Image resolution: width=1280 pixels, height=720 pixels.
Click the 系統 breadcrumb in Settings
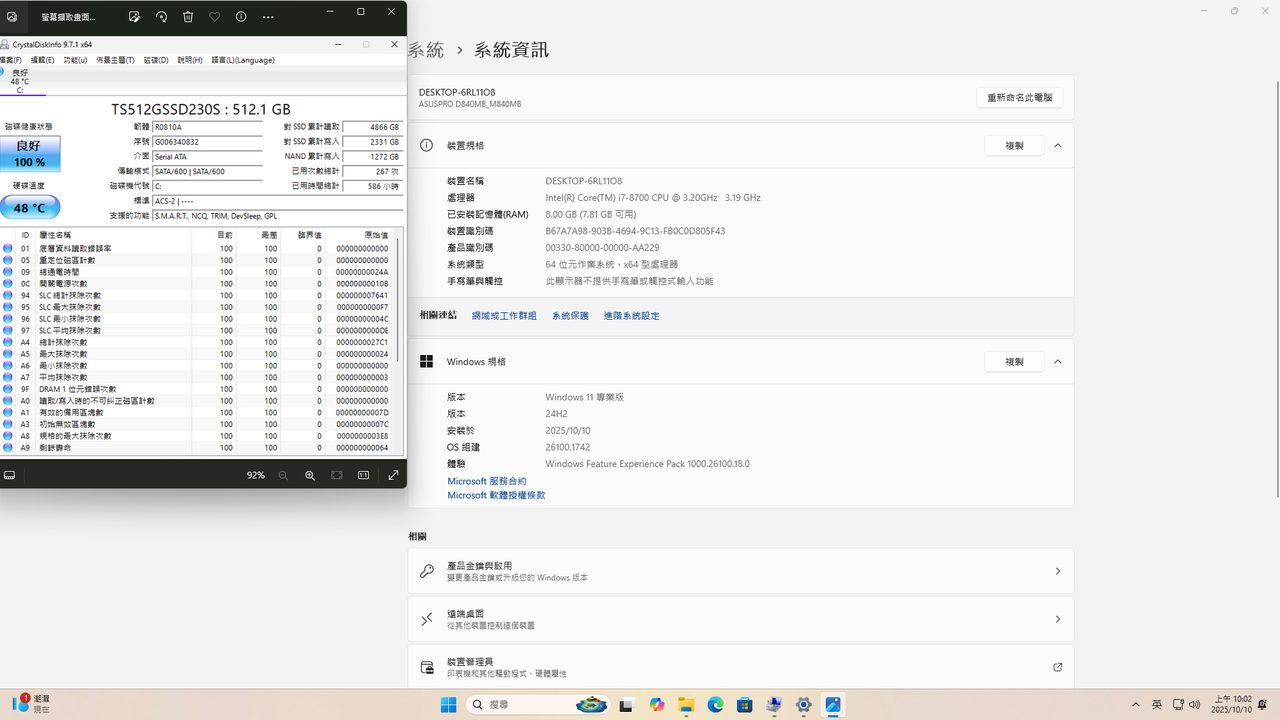coord(426,50)
